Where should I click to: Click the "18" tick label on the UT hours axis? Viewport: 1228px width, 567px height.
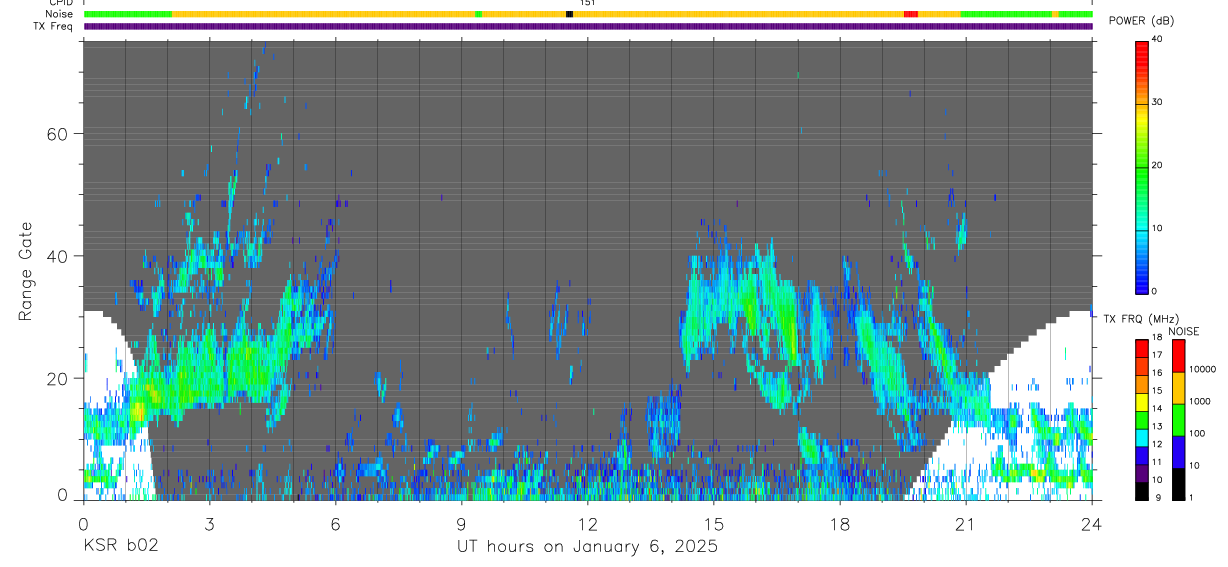coord(840,524)
